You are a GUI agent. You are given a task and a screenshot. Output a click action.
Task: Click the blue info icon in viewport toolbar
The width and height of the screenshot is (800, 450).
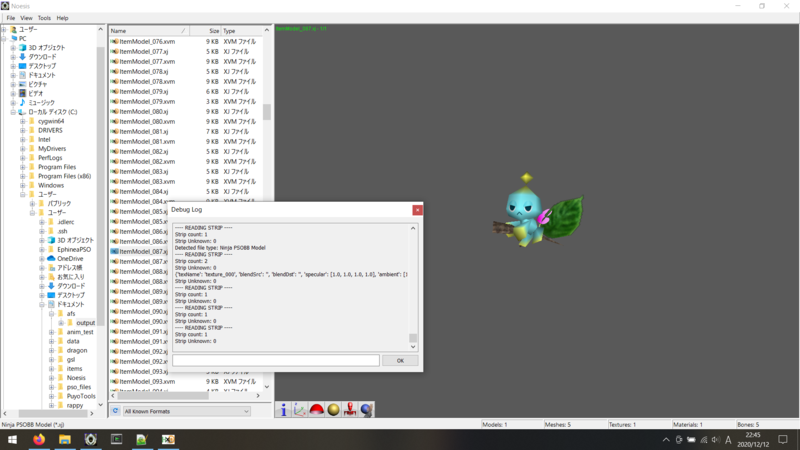tap(283, 410)
